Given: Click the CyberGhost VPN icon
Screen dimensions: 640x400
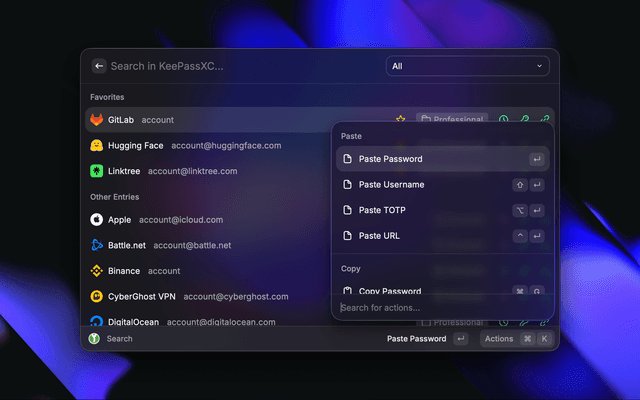Looking at the screenshot, I should 97,297.
